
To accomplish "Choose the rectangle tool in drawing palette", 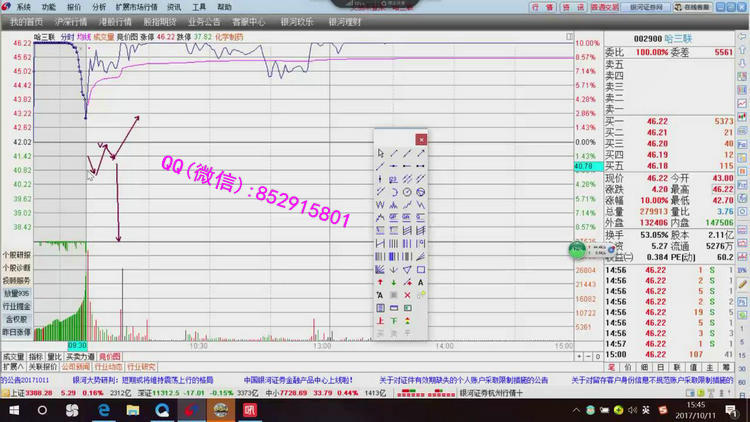I will pyautogui.click(x=420, y=268).
